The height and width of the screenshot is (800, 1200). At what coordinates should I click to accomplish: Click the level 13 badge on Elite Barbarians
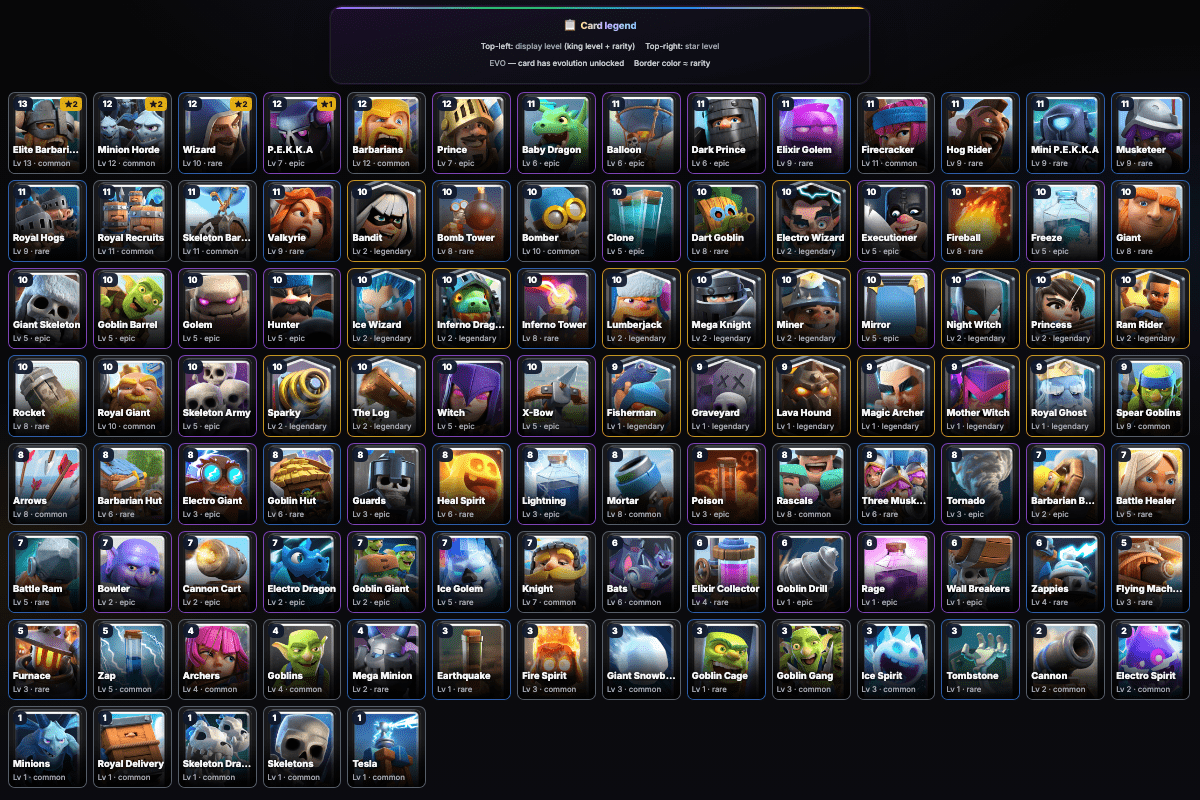23,104
